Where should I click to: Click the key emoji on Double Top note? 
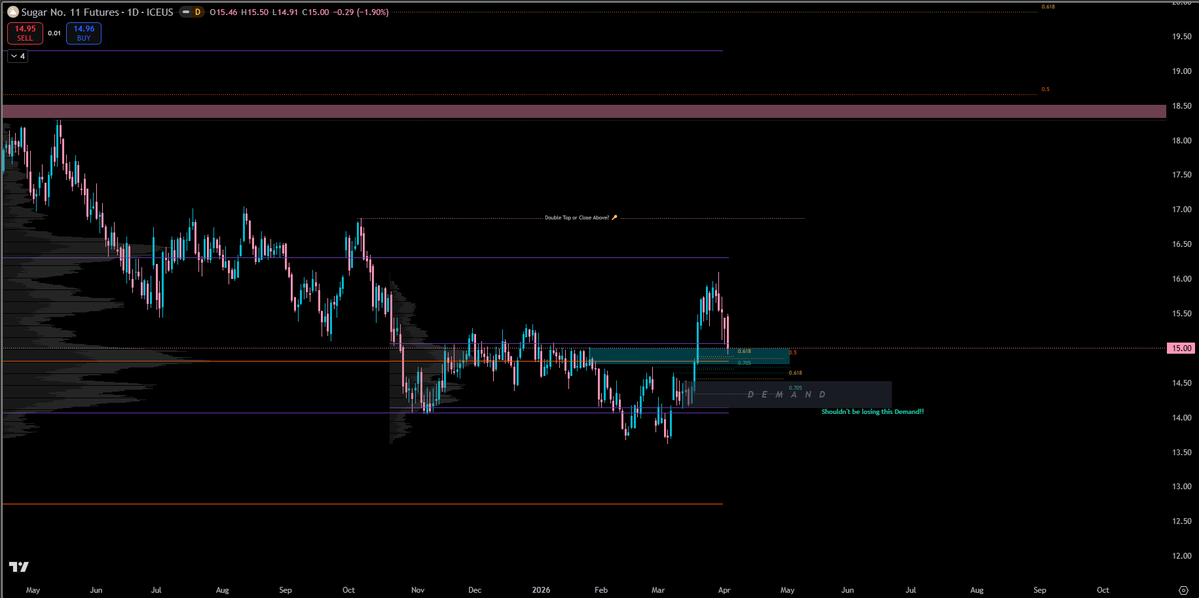coord(614,218)
